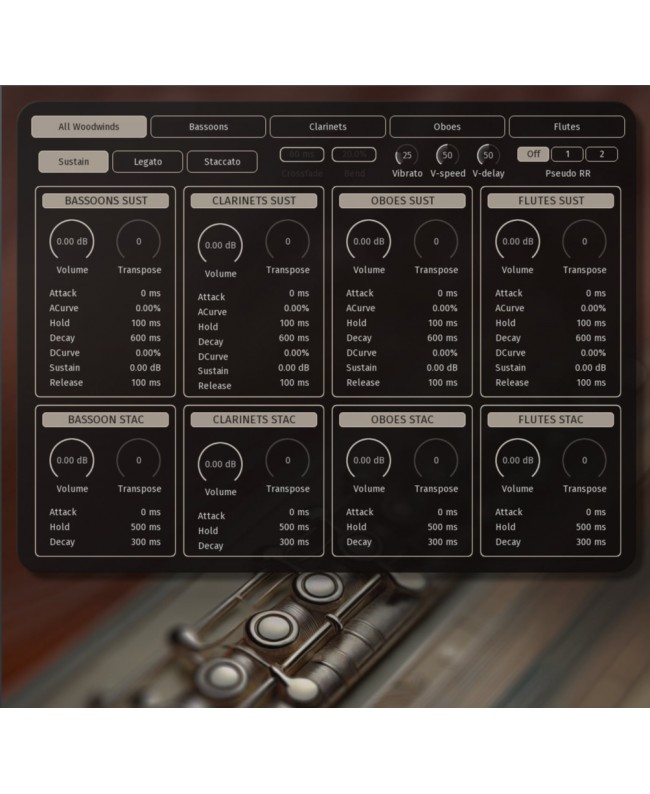Click the Clarinets Stac Volume knob
The image size is (650, 794).
(220, 464)
